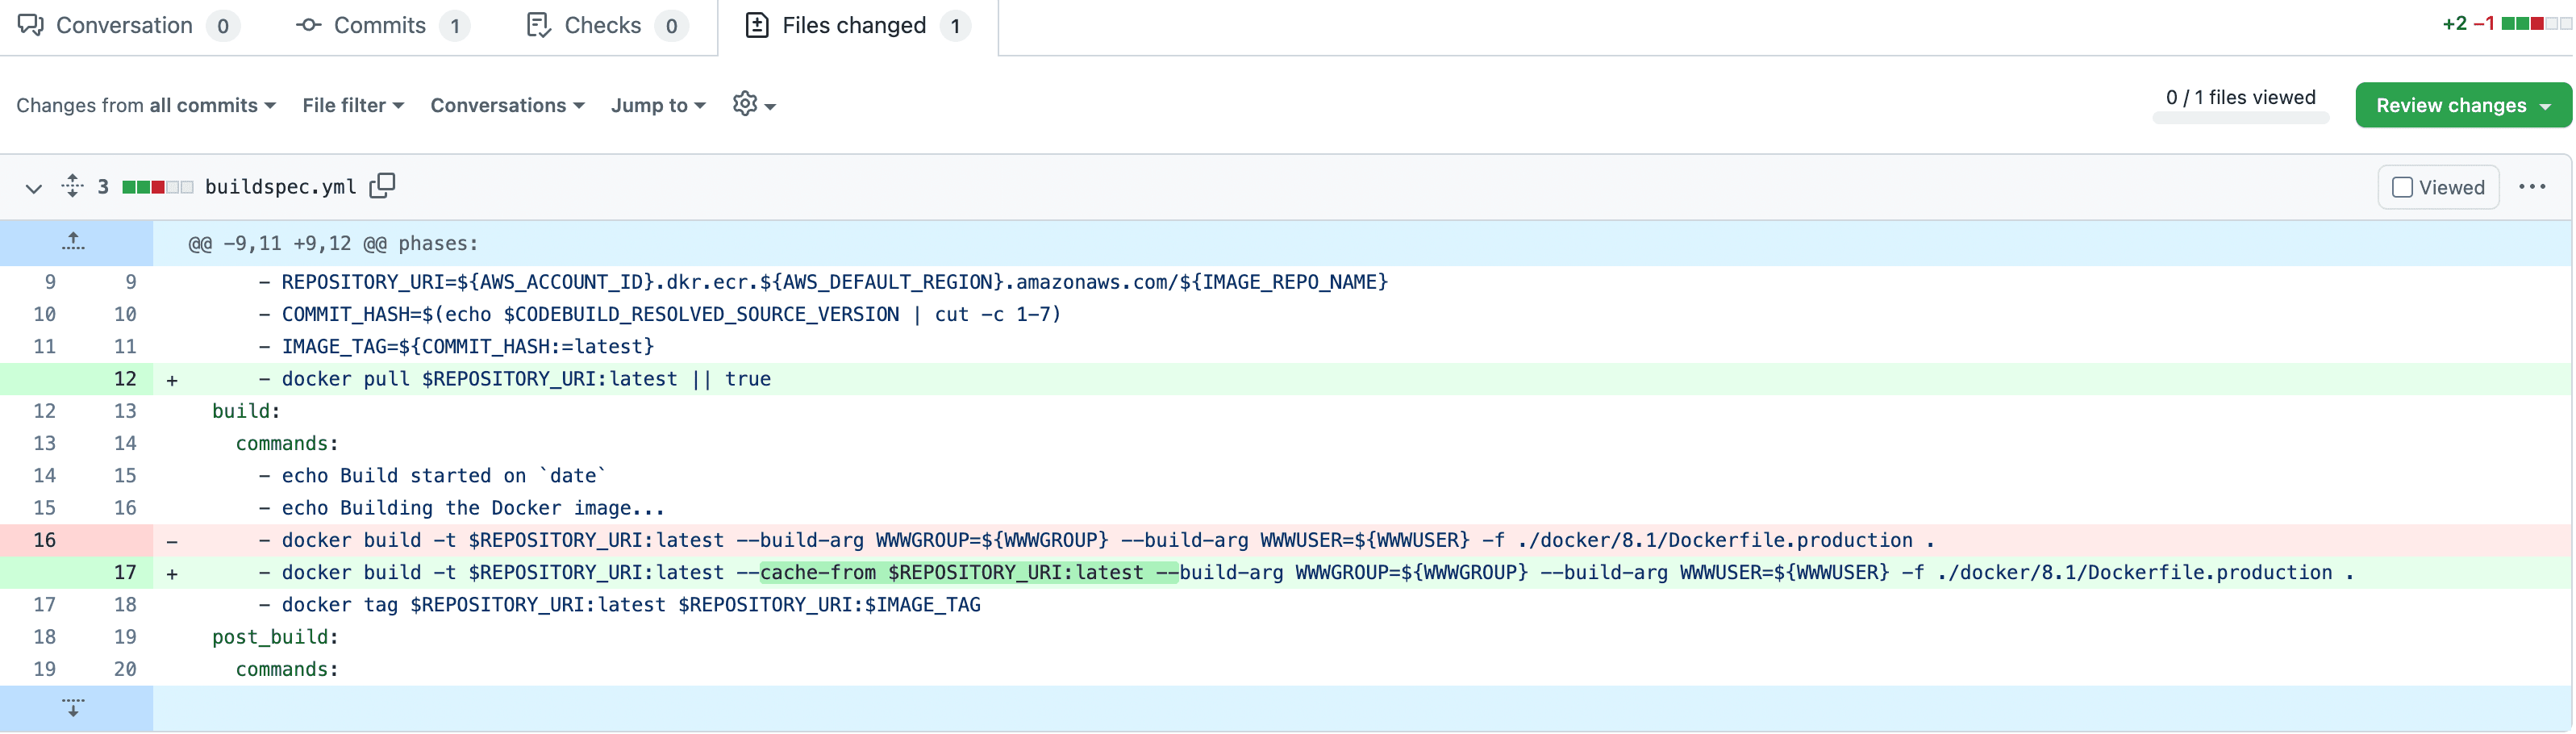Expand diff lines downward below line 20
The height and width of the screenshot is (734, 2576).
pyautogui.click(x=73, y=708)
